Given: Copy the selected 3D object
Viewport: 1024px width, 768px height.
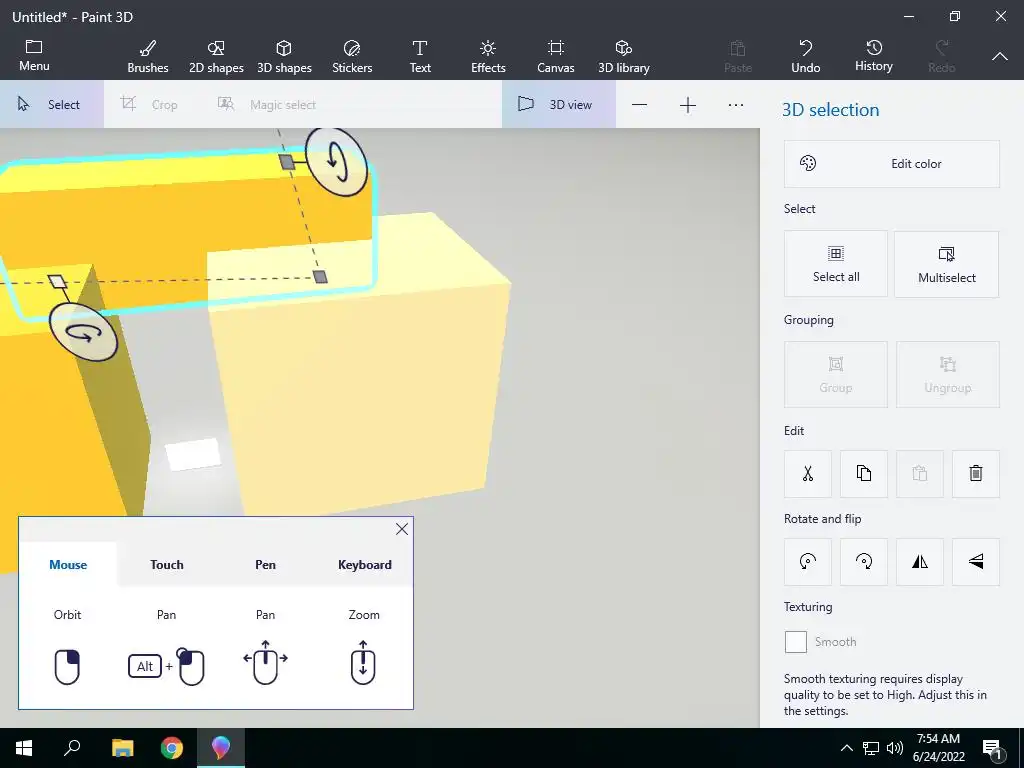Looking at the screenshot, I should 864,473.
